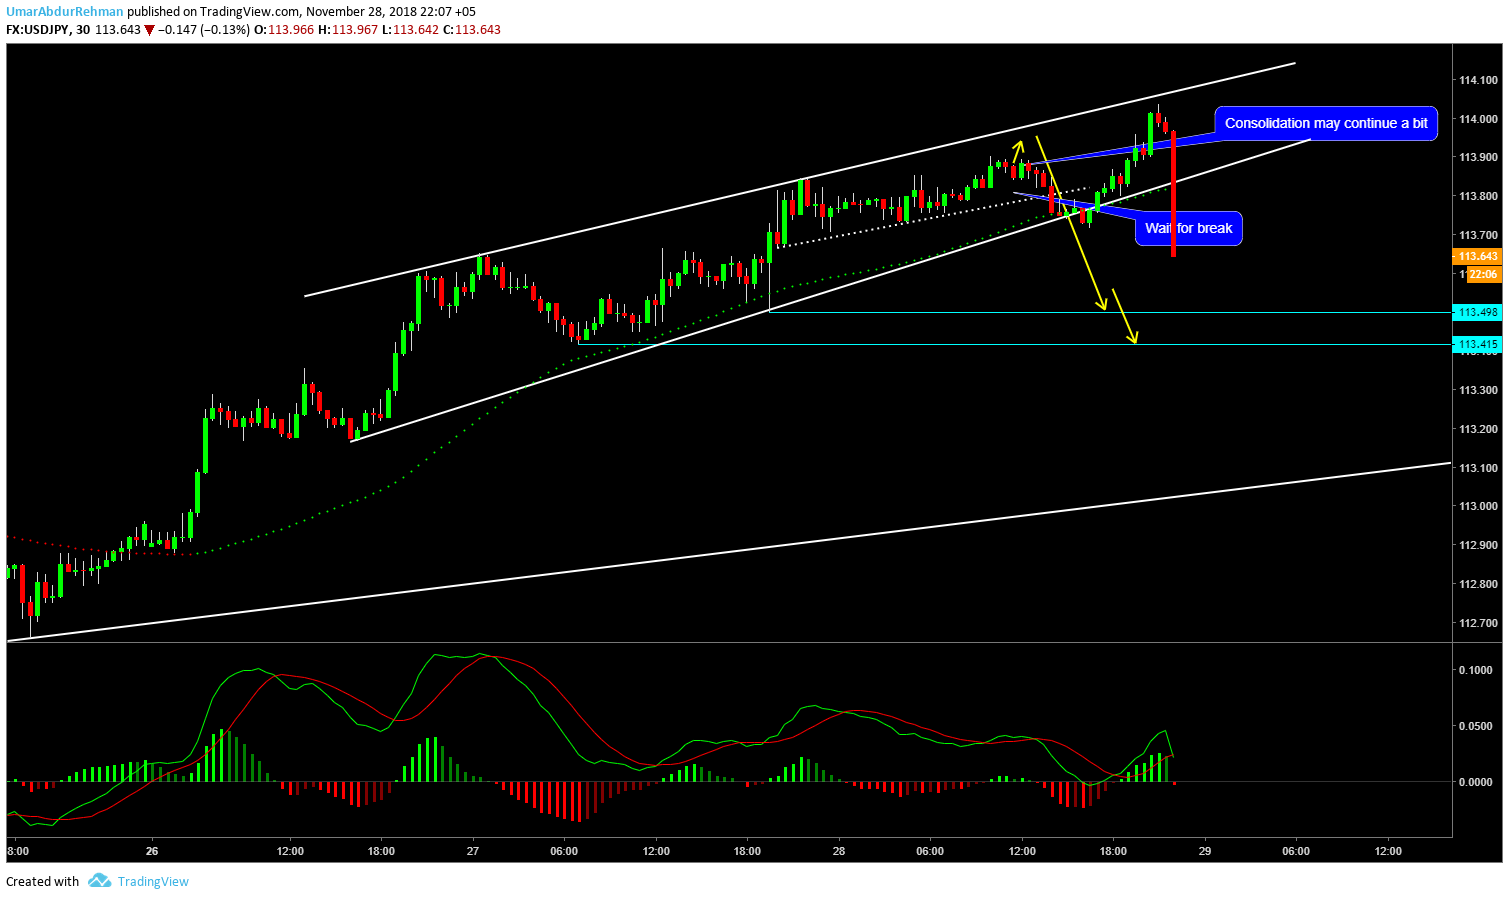Screen dimensions: 1509x899
Task: Click the date 29 on time axis
Action: coord(1205,851)
